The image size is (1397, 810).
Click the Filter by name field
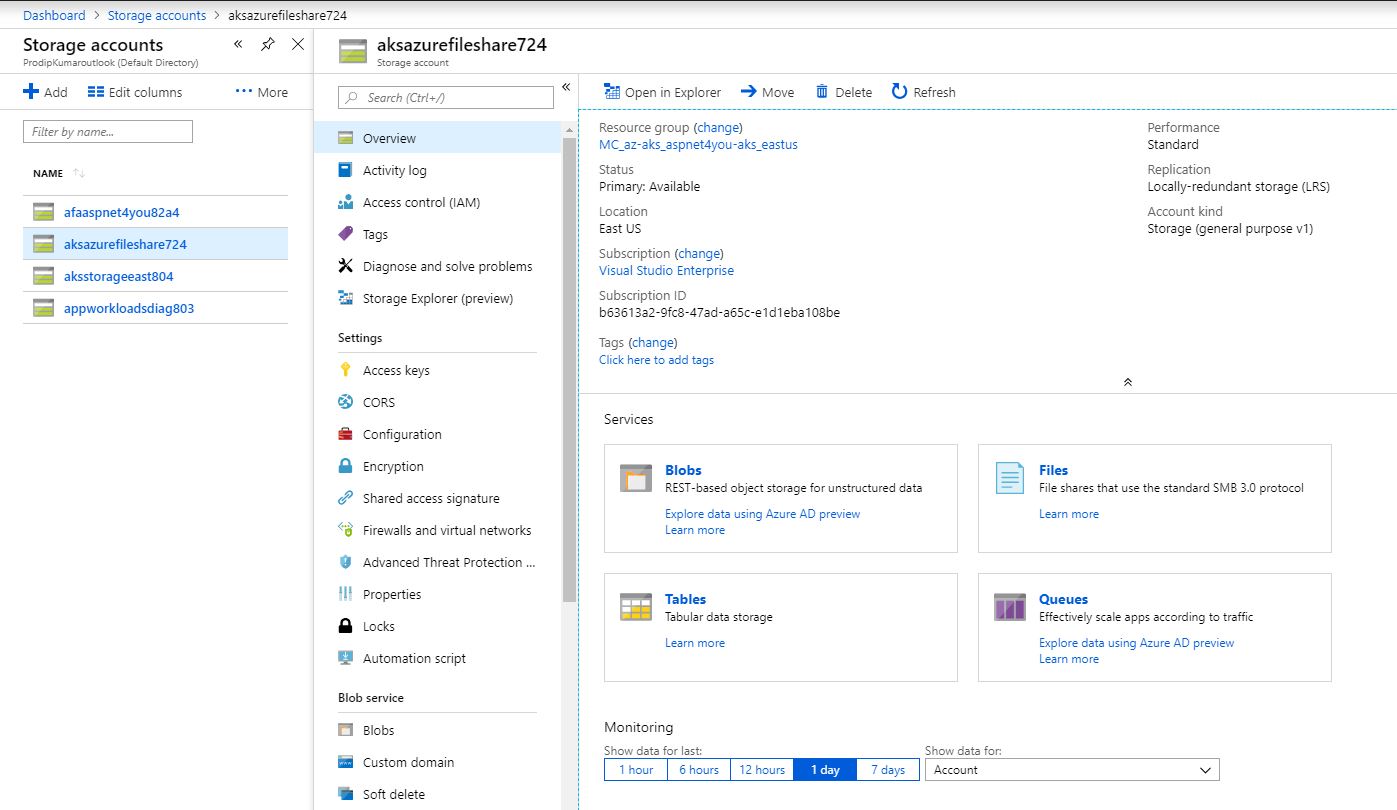click(108, 131)
